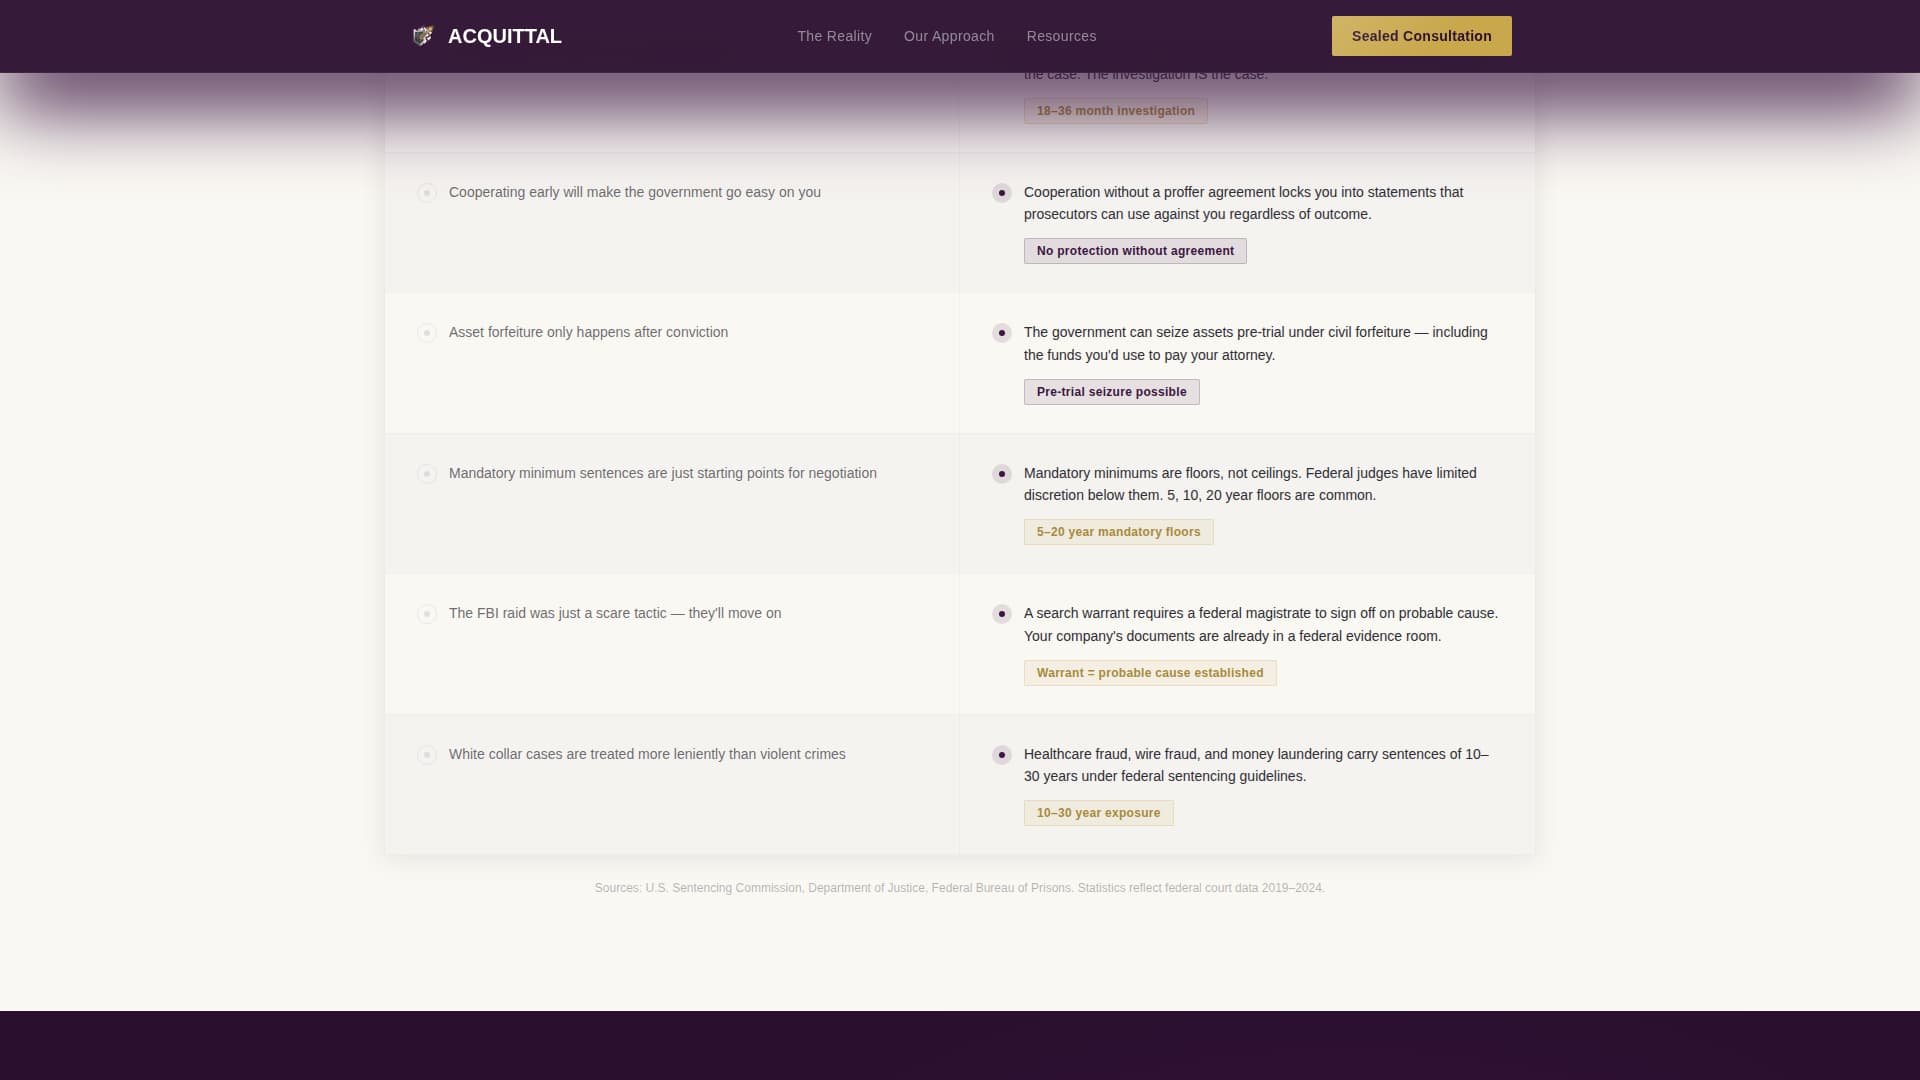Select the Pre-trial seizure possible tag
This screenshot has width=1920, height=1080.
pos(1111,392)
